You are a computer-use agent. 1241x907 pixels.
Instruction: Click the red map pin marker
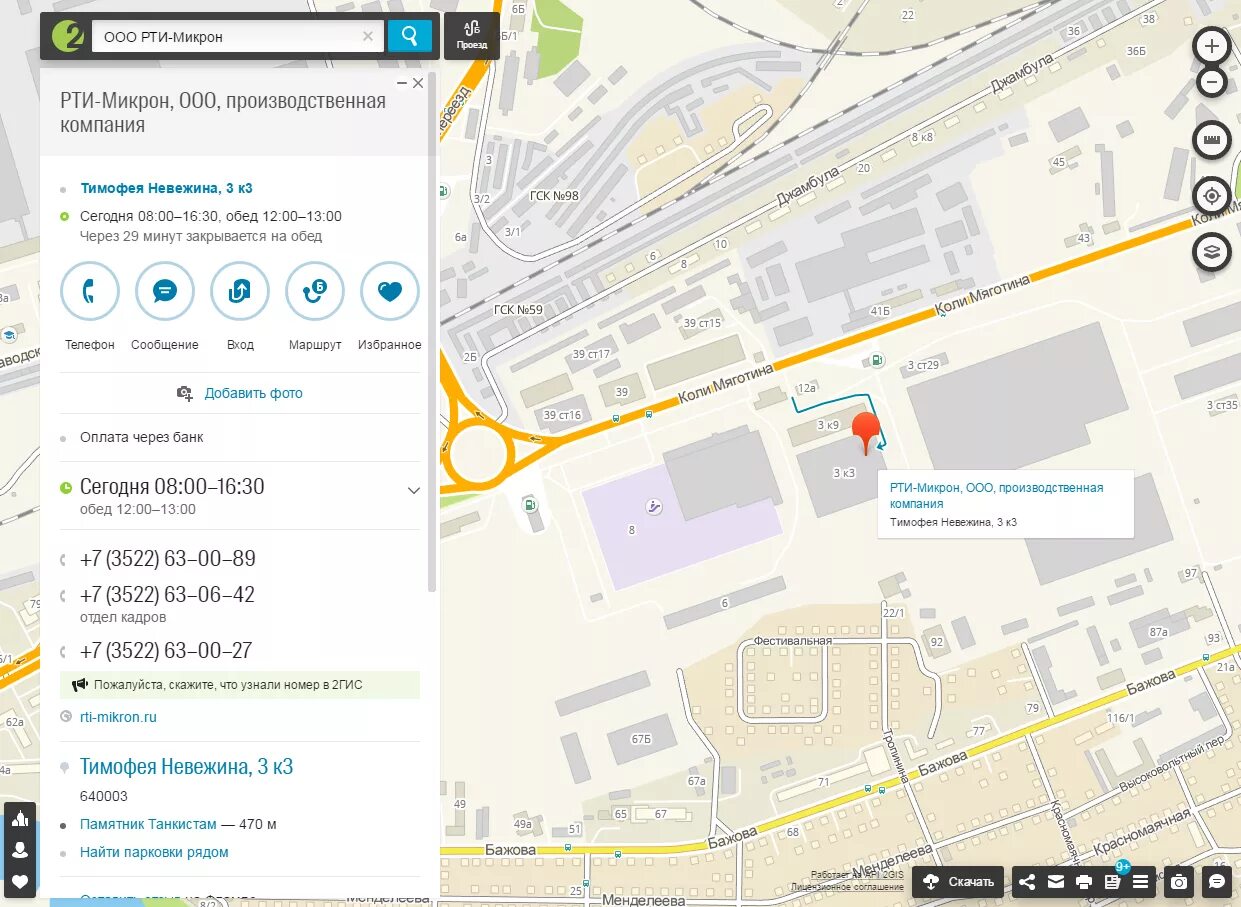(x=866, y=431)
